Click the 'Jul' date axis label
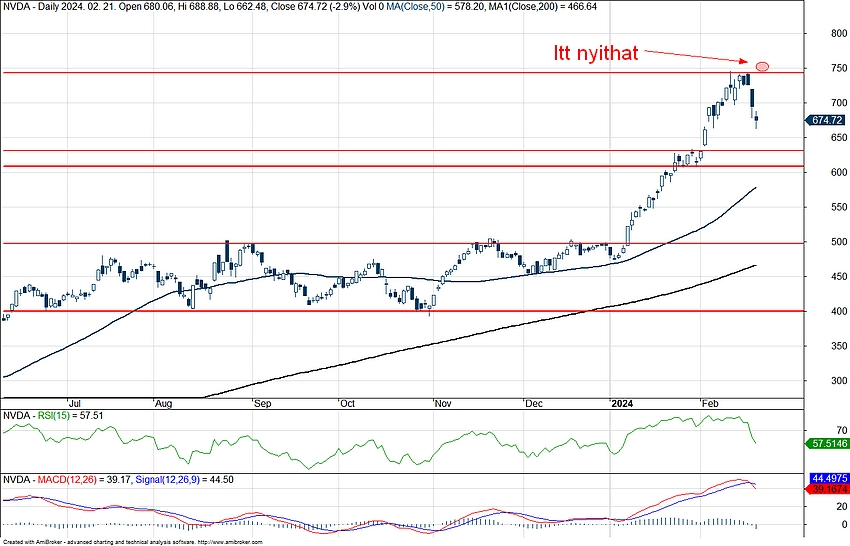850x546 pixels. pos(75,404)
